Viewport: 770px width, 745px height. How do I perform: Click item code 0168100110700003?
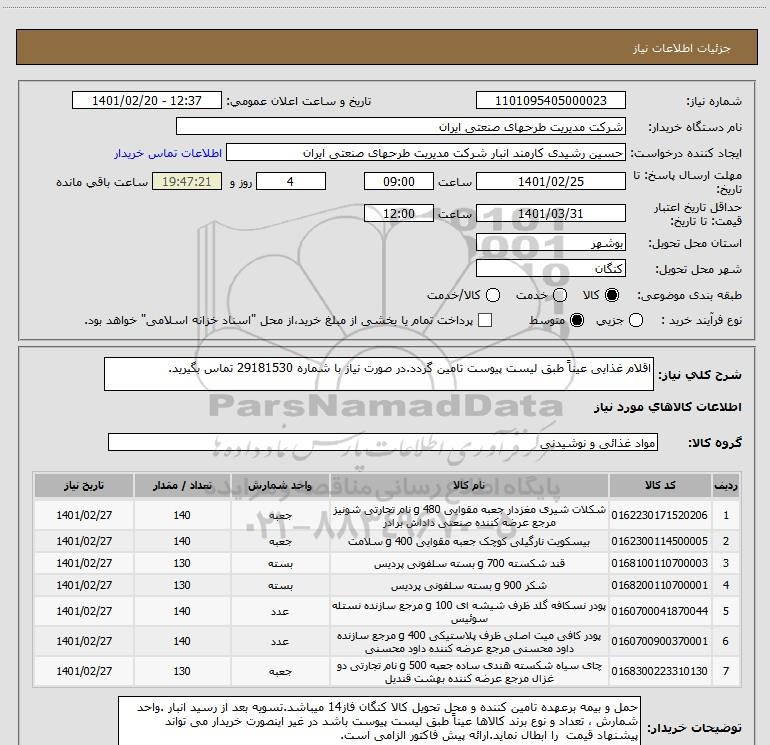pos(660,563)
